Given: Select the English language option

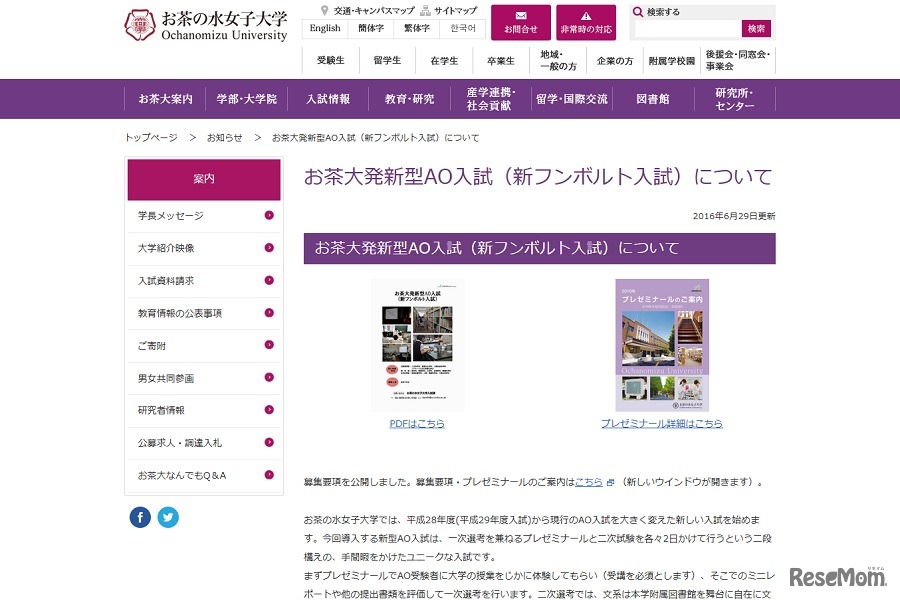Looking at the screenshot, I should pos(325,29).
